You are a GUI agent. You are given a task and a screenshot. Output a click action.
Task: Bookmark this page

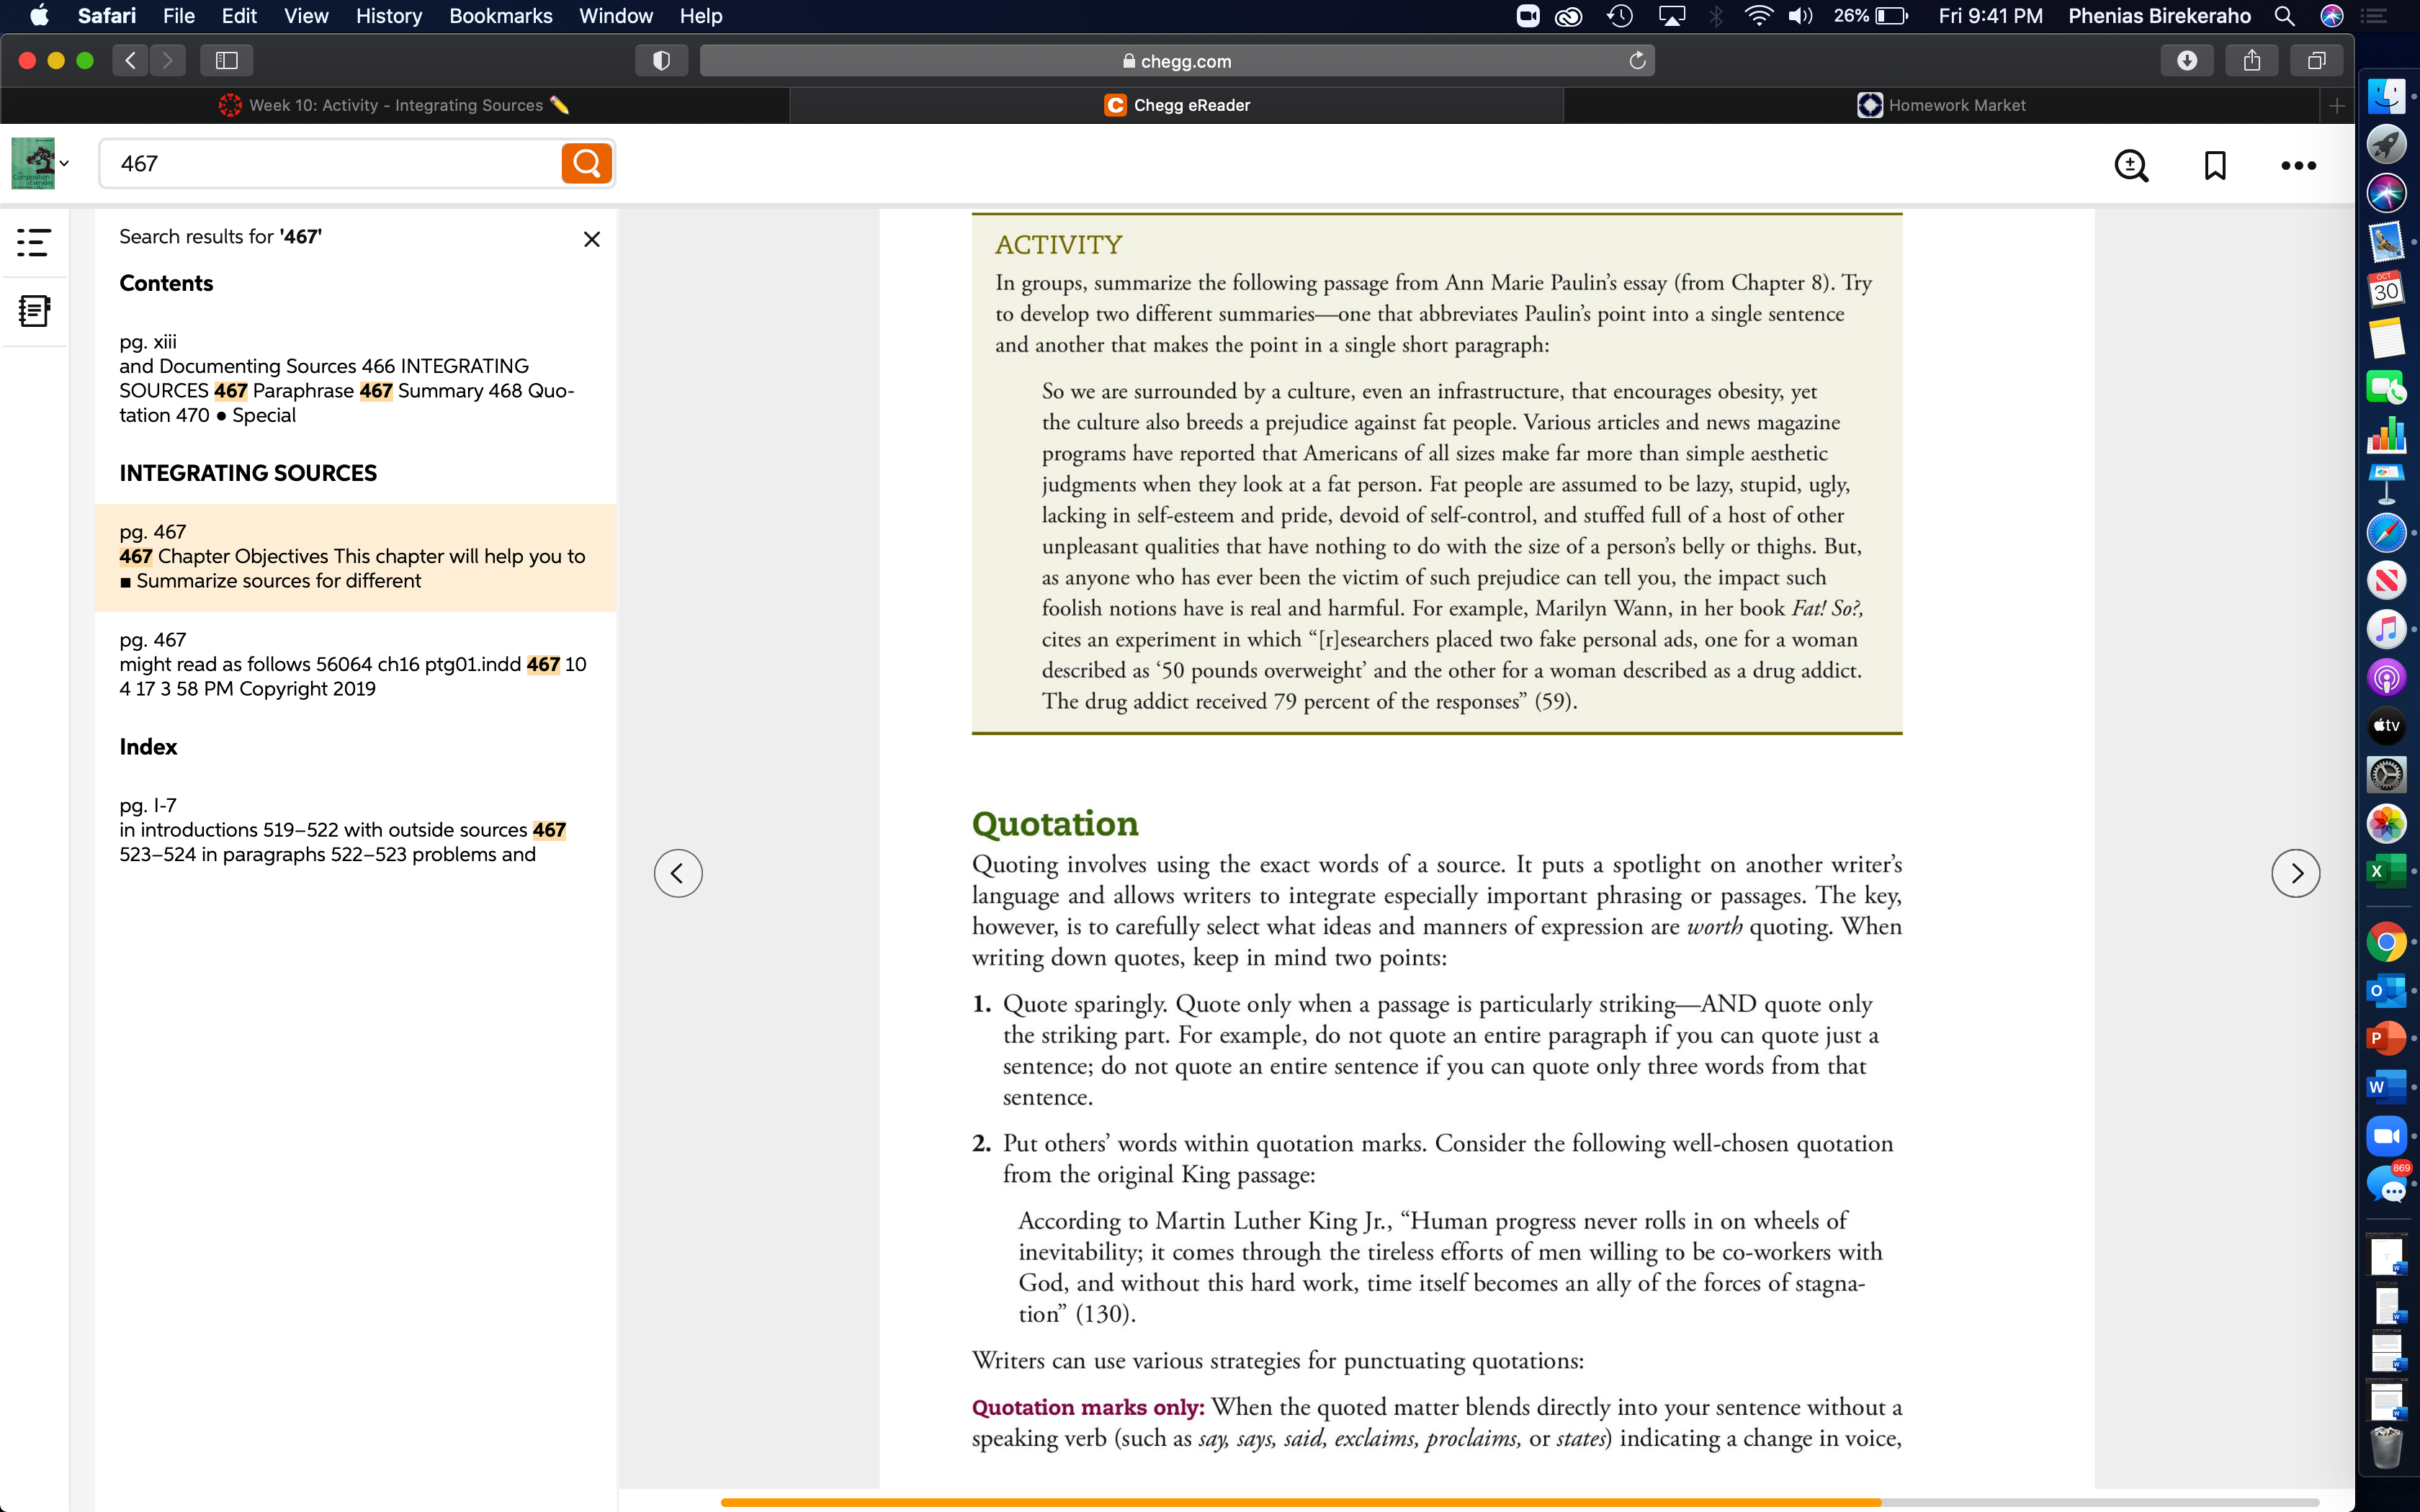2215,165
